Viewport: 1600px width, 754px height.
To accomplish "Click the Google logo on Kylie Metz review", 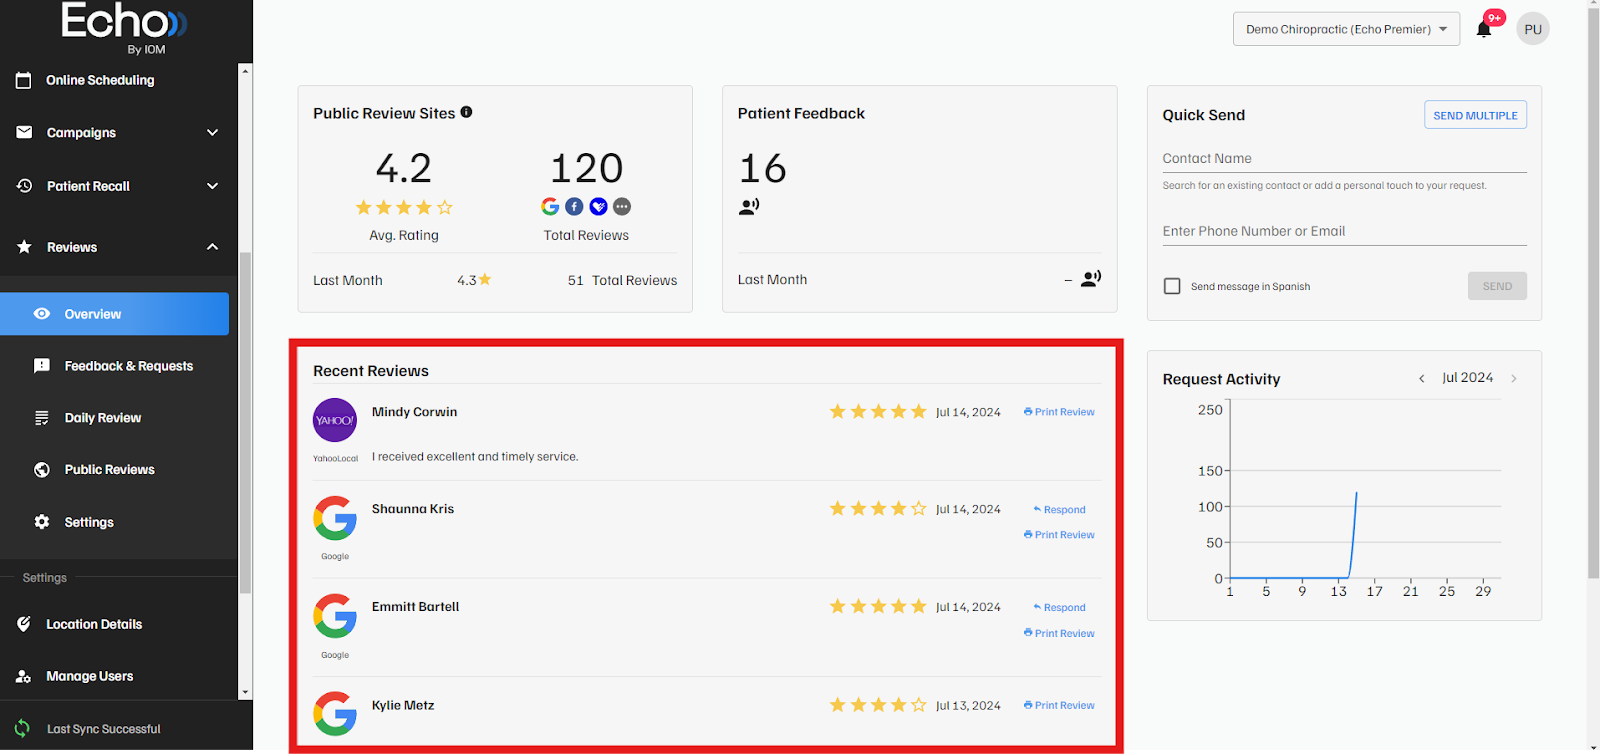I will pos(335,713).
